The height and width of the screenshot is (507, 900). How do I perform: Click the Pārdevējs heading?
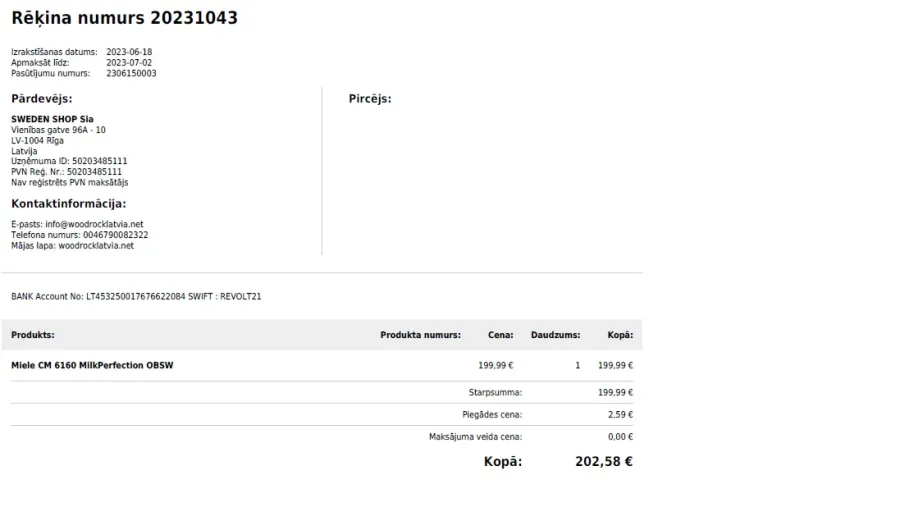[42, 99]
